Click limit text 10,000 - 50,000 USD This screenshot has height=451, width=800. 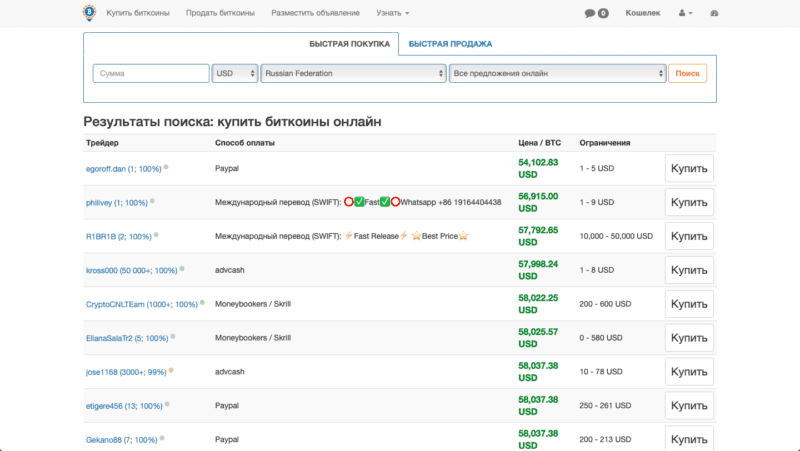coord(616,236)
